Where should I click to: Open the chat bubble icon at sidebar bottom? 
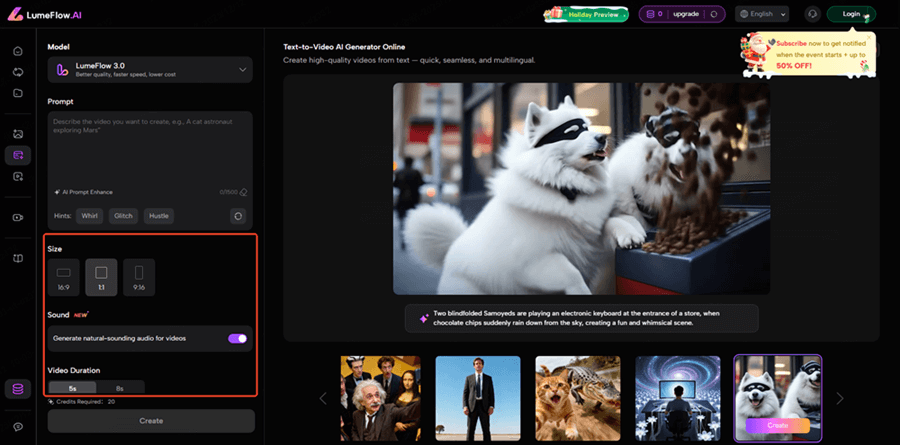[x=18, y=427]
